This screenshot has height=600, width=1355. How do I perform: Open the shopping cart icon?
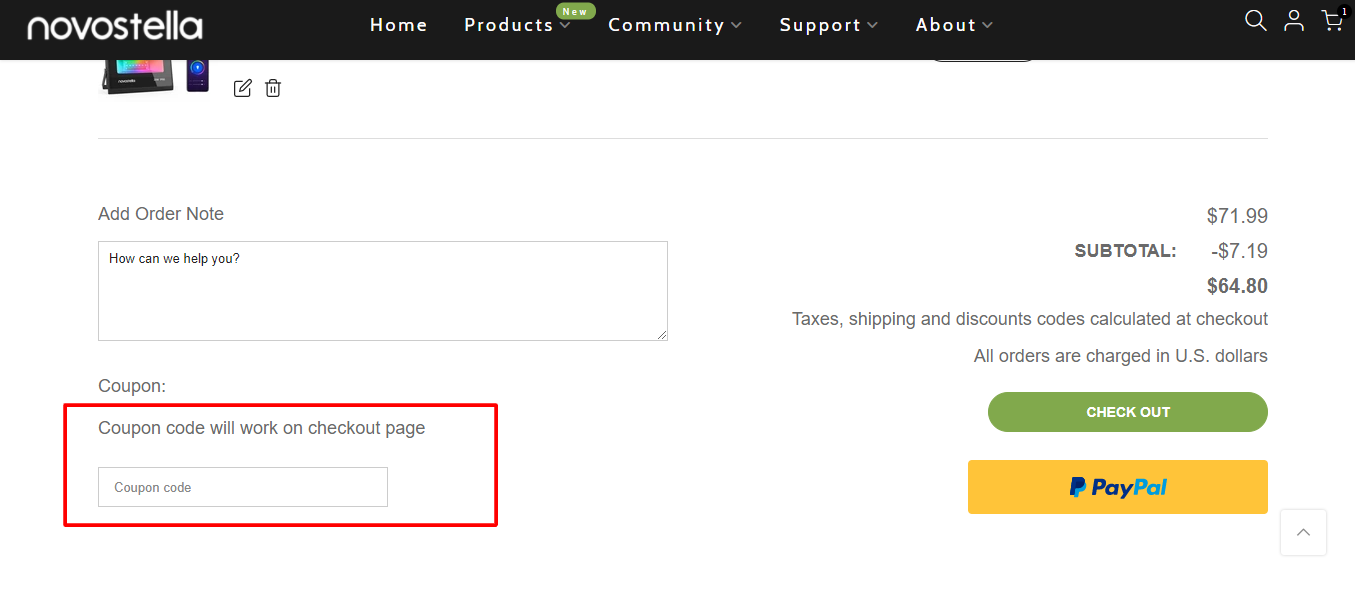tap(1332, 20)
